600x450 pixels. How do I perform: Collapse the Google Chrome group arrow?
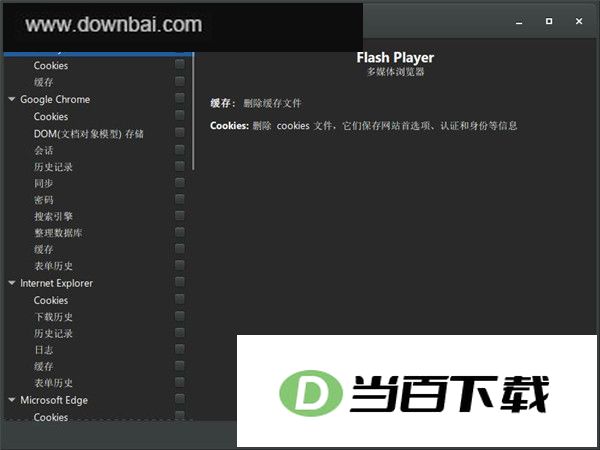click(x=12, y=99)
